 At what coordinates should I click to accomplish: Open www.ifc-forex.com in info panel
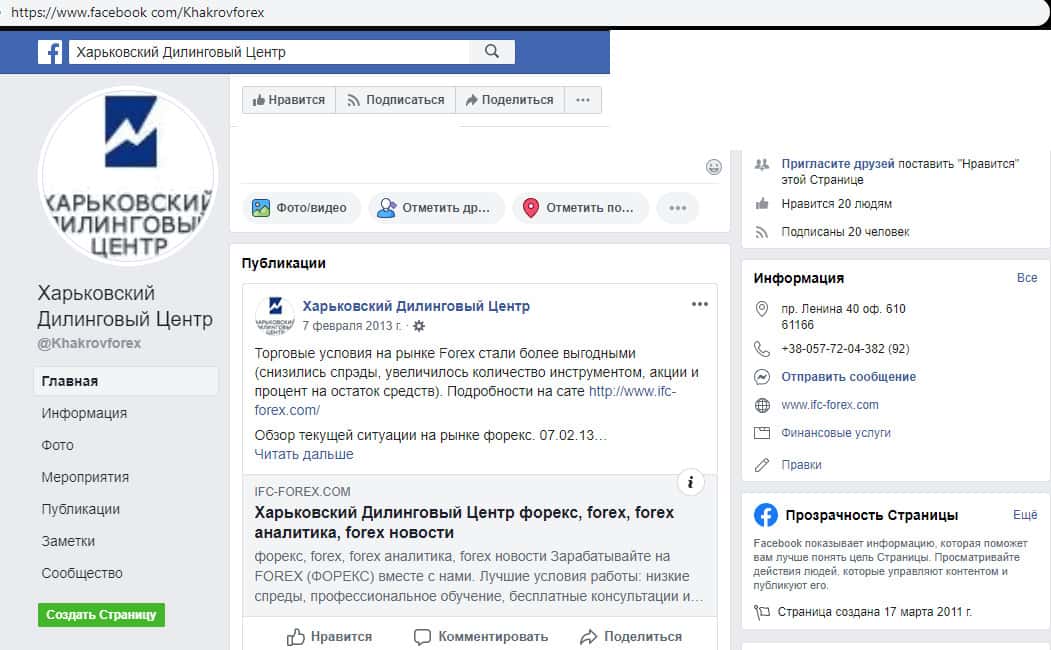tap(830, 405)
